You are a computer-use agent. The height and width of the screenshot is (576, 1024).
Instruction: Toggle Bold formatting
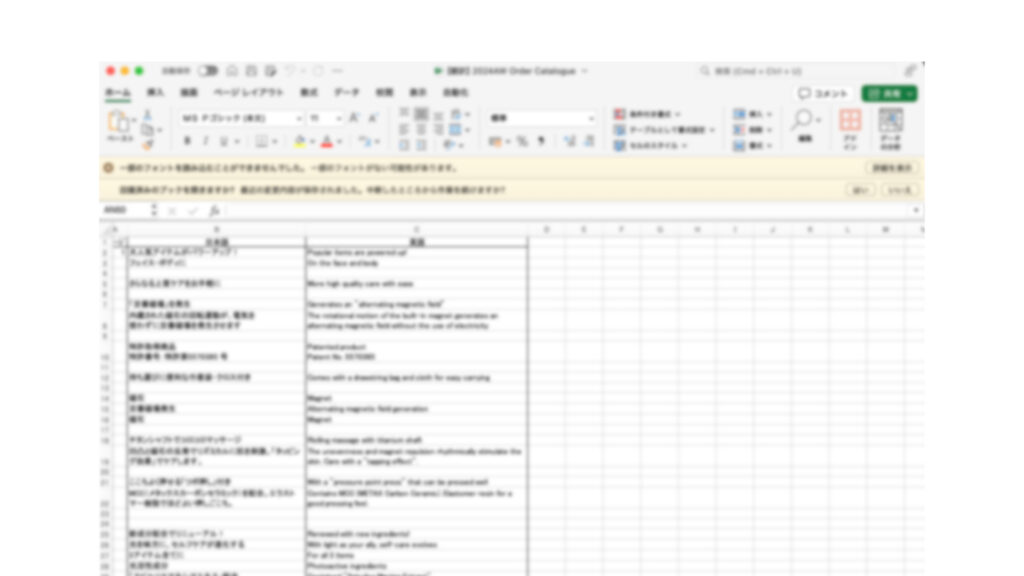(x=187, y=141)
